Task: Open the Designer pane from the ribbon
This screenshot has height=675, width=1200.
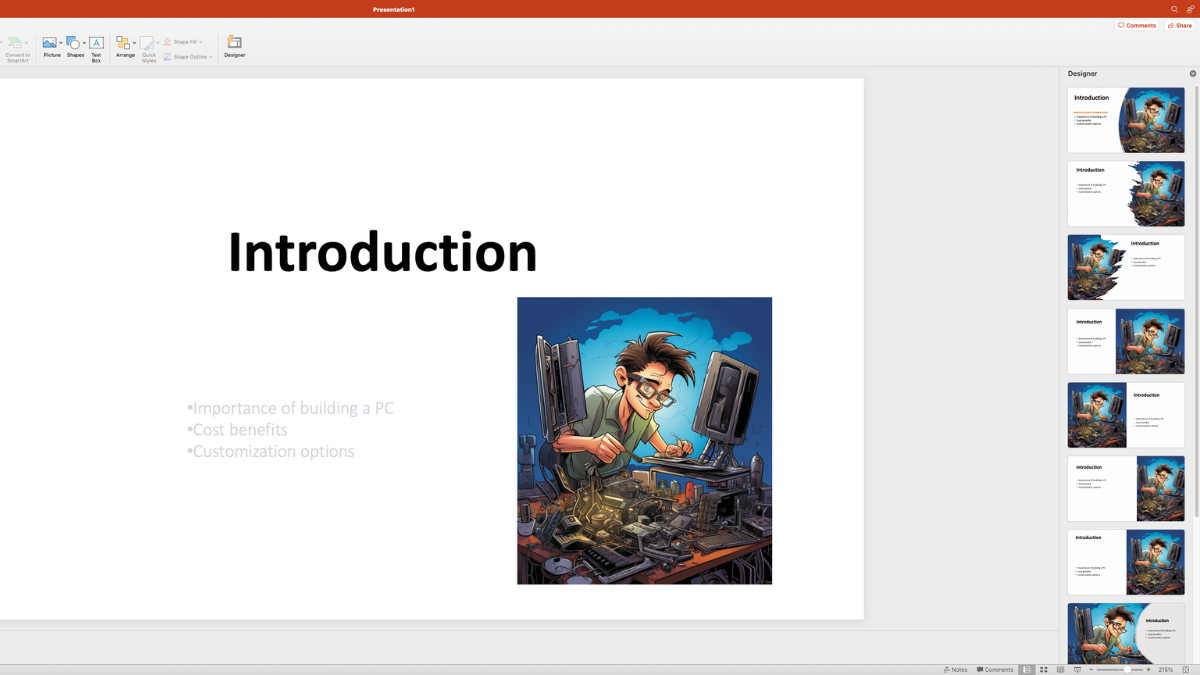Action: [x=234, y=46]
